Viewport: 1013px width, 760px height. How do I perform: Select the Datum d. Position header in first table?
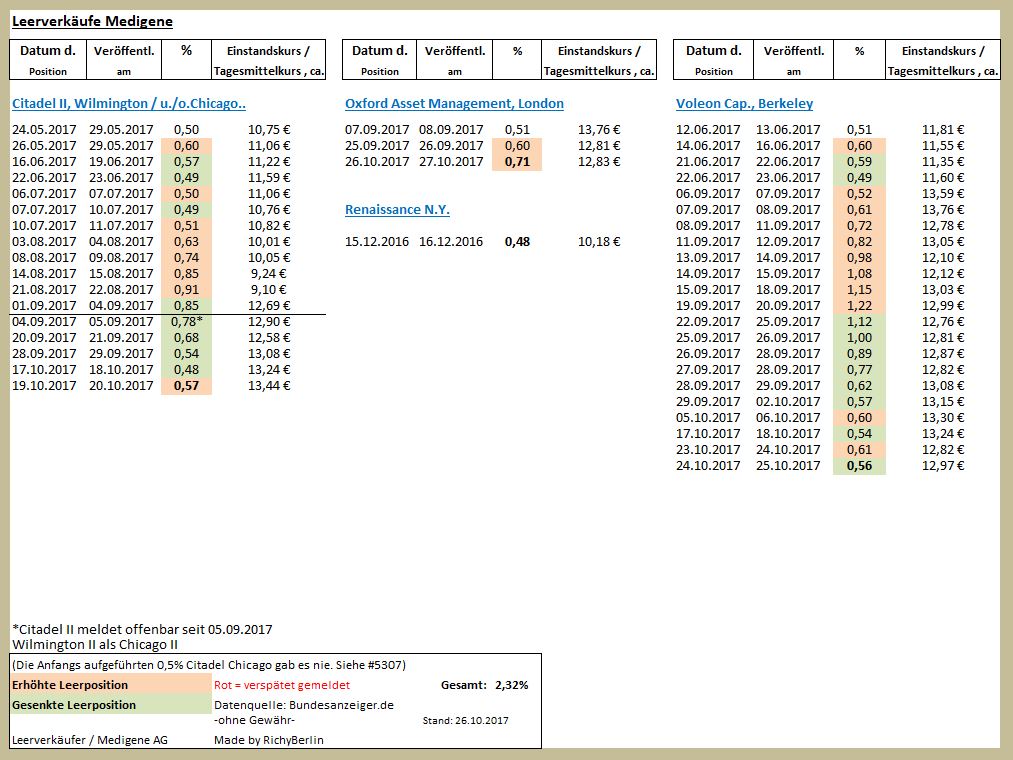click(x=47, y=59)
